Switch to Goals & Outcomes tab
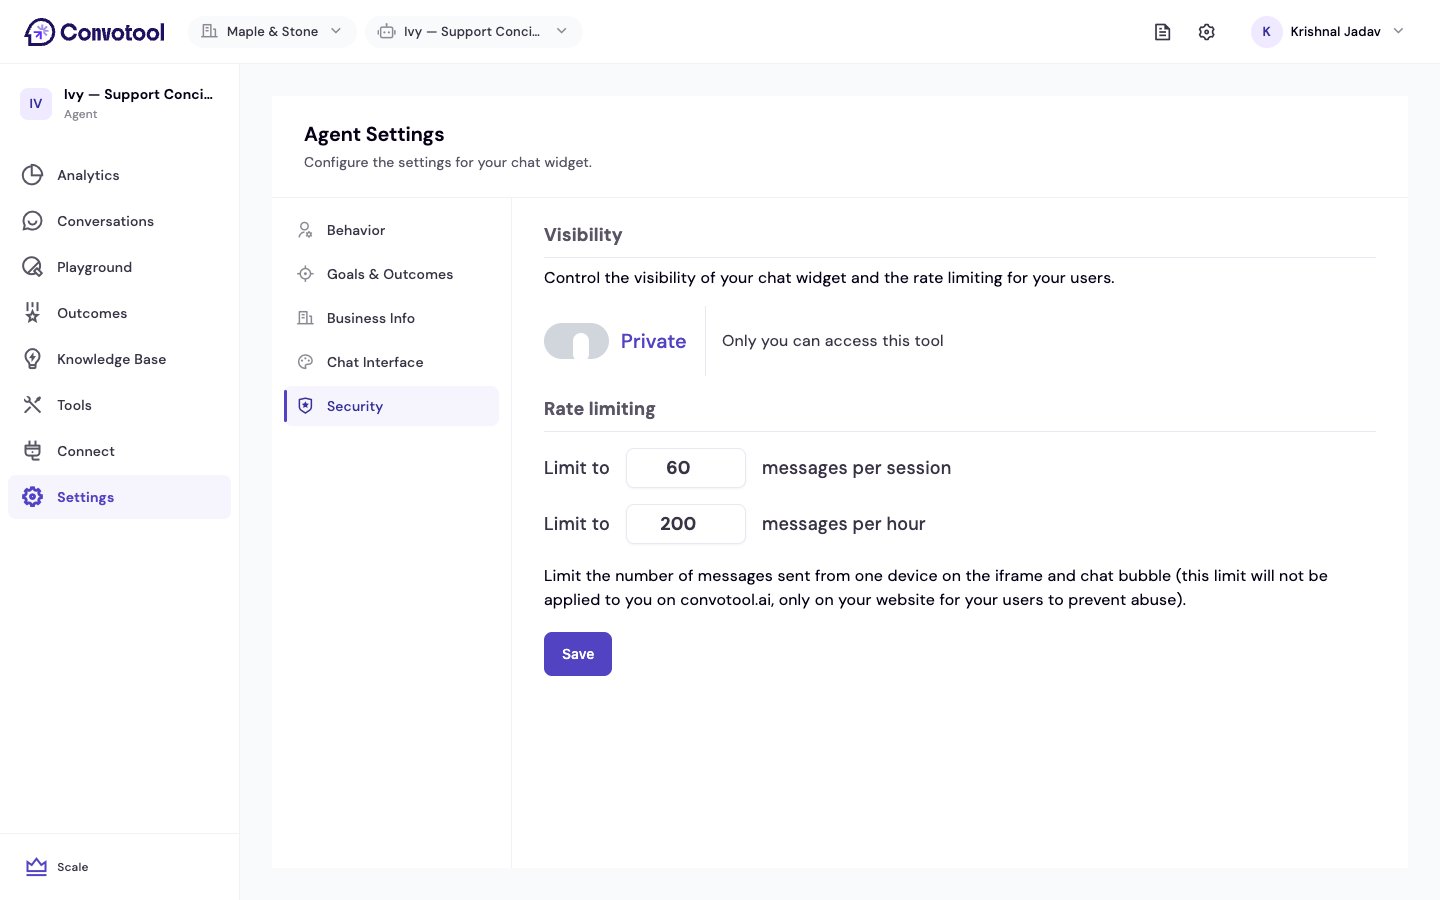The image size is (1440, 900). pyautogui.click(x=392, y=274)
